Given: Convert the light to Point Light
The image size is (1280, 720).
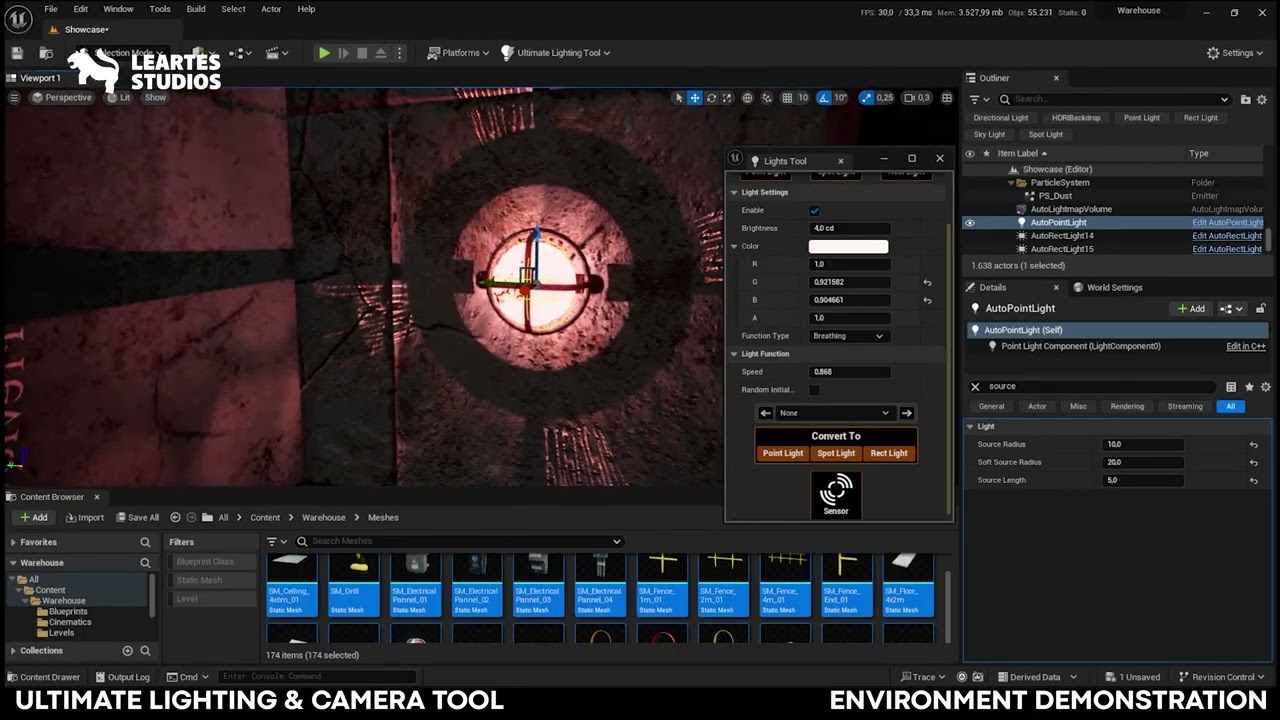Looking at the screenshot, I should point(783,453).
